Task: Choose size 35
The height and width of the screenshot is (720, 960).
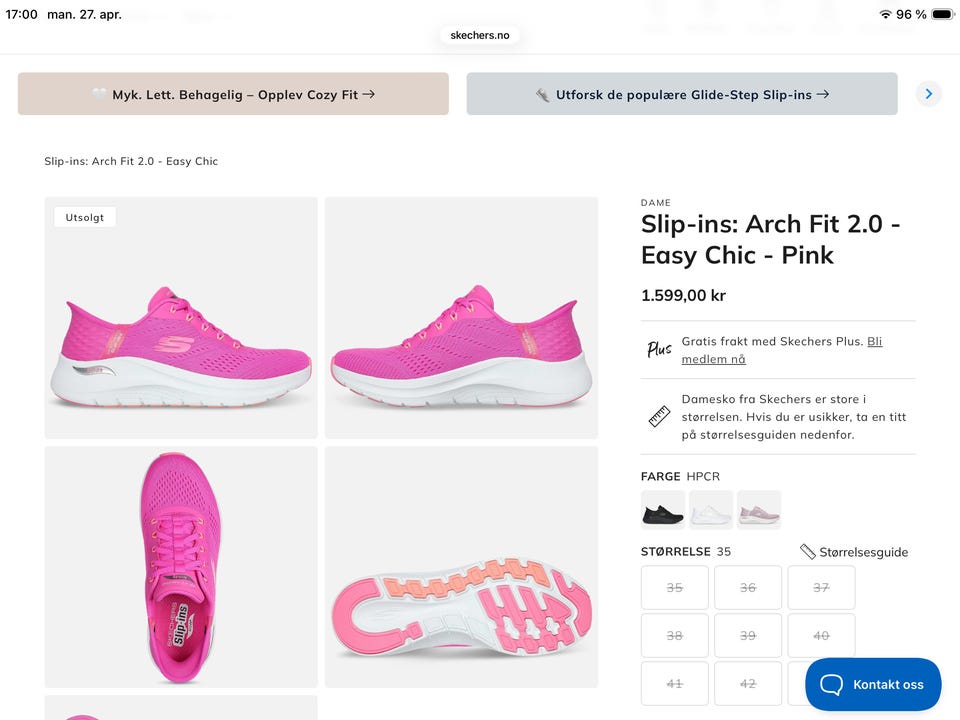Action: click(x=675, y=588)
